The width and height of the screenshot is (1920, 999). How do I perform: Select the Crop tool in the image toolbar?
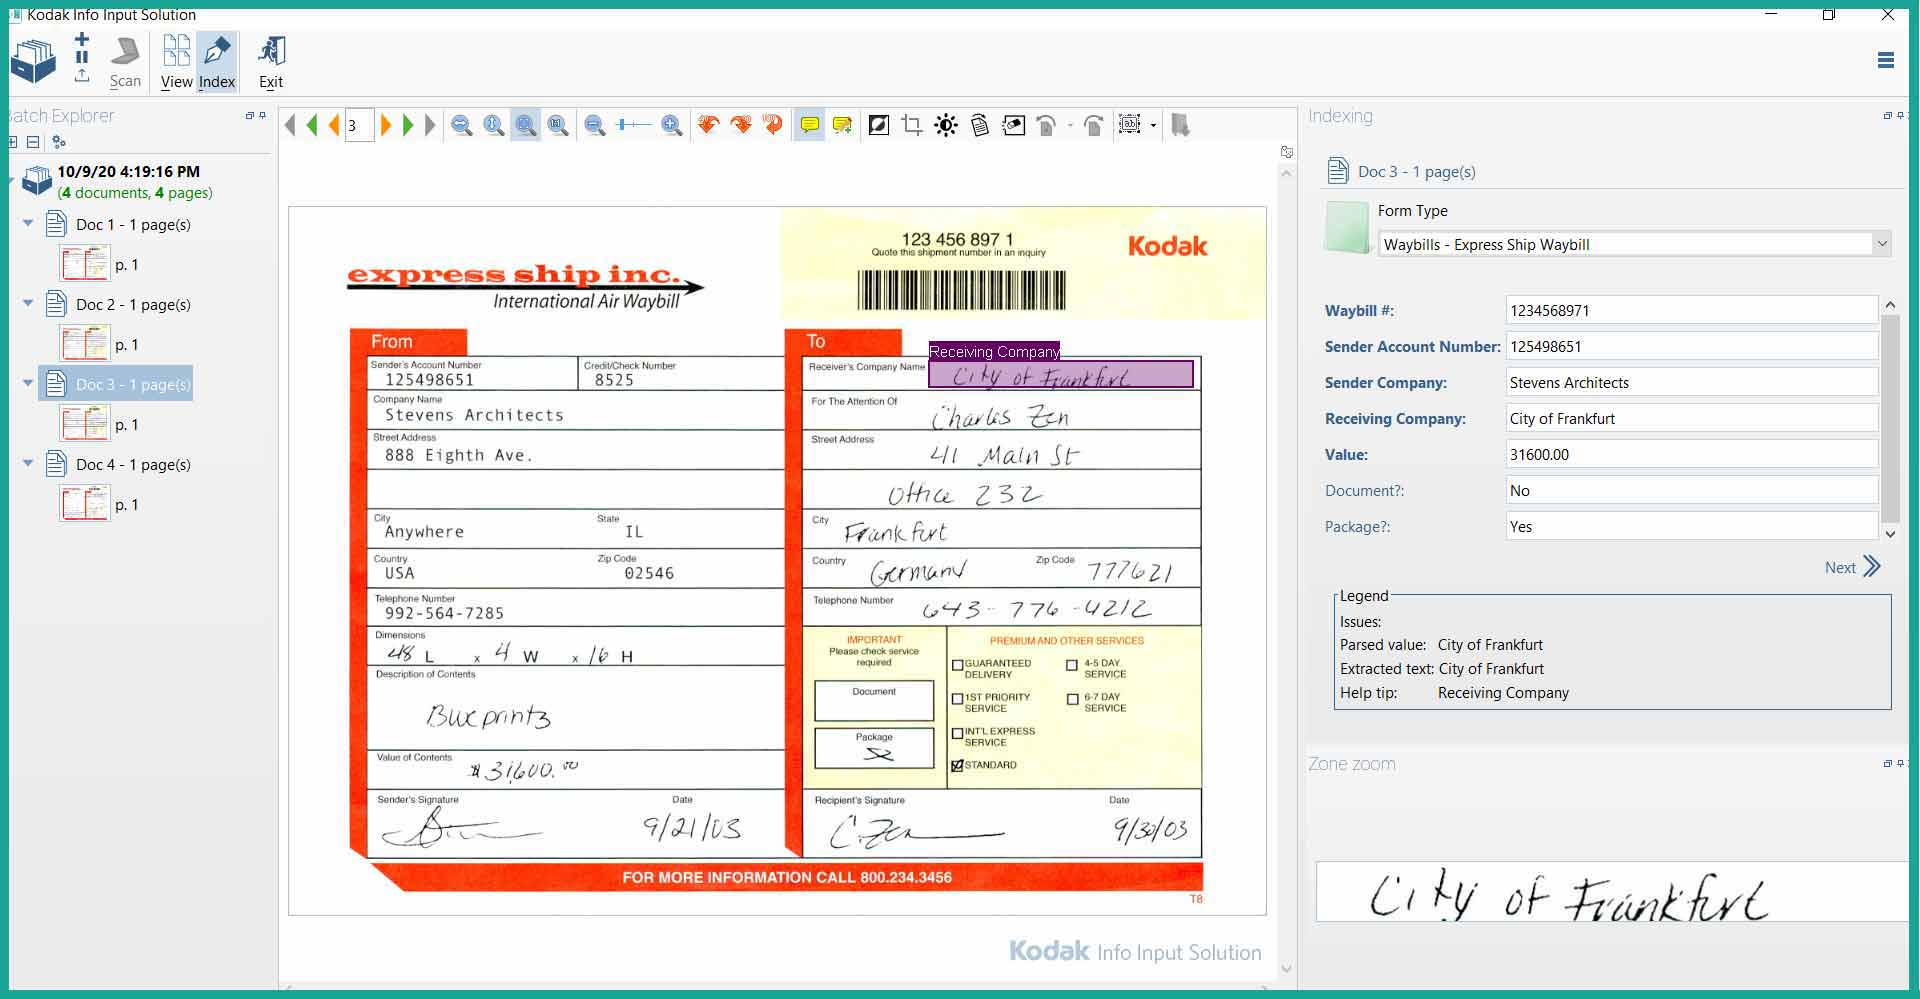(910, 125)
